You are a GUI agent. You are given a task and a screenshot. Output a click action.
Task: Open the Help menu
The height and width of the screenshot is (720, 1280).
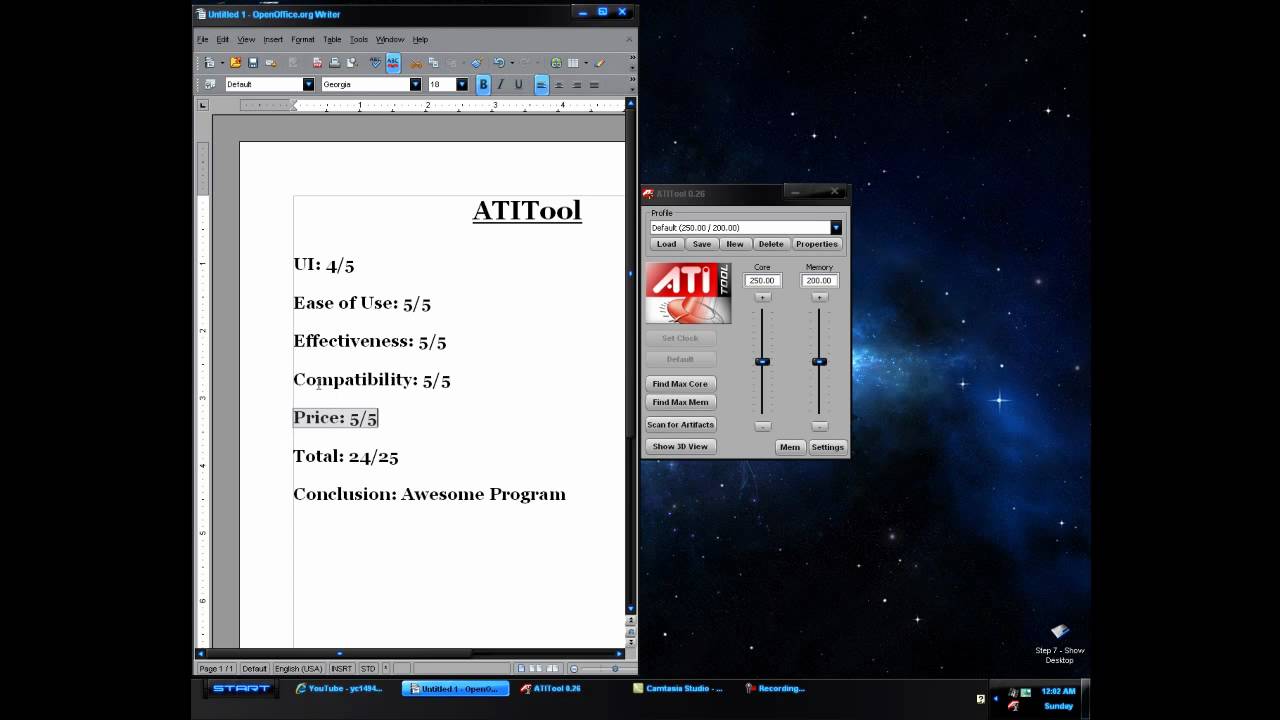[x=420, y=40]
